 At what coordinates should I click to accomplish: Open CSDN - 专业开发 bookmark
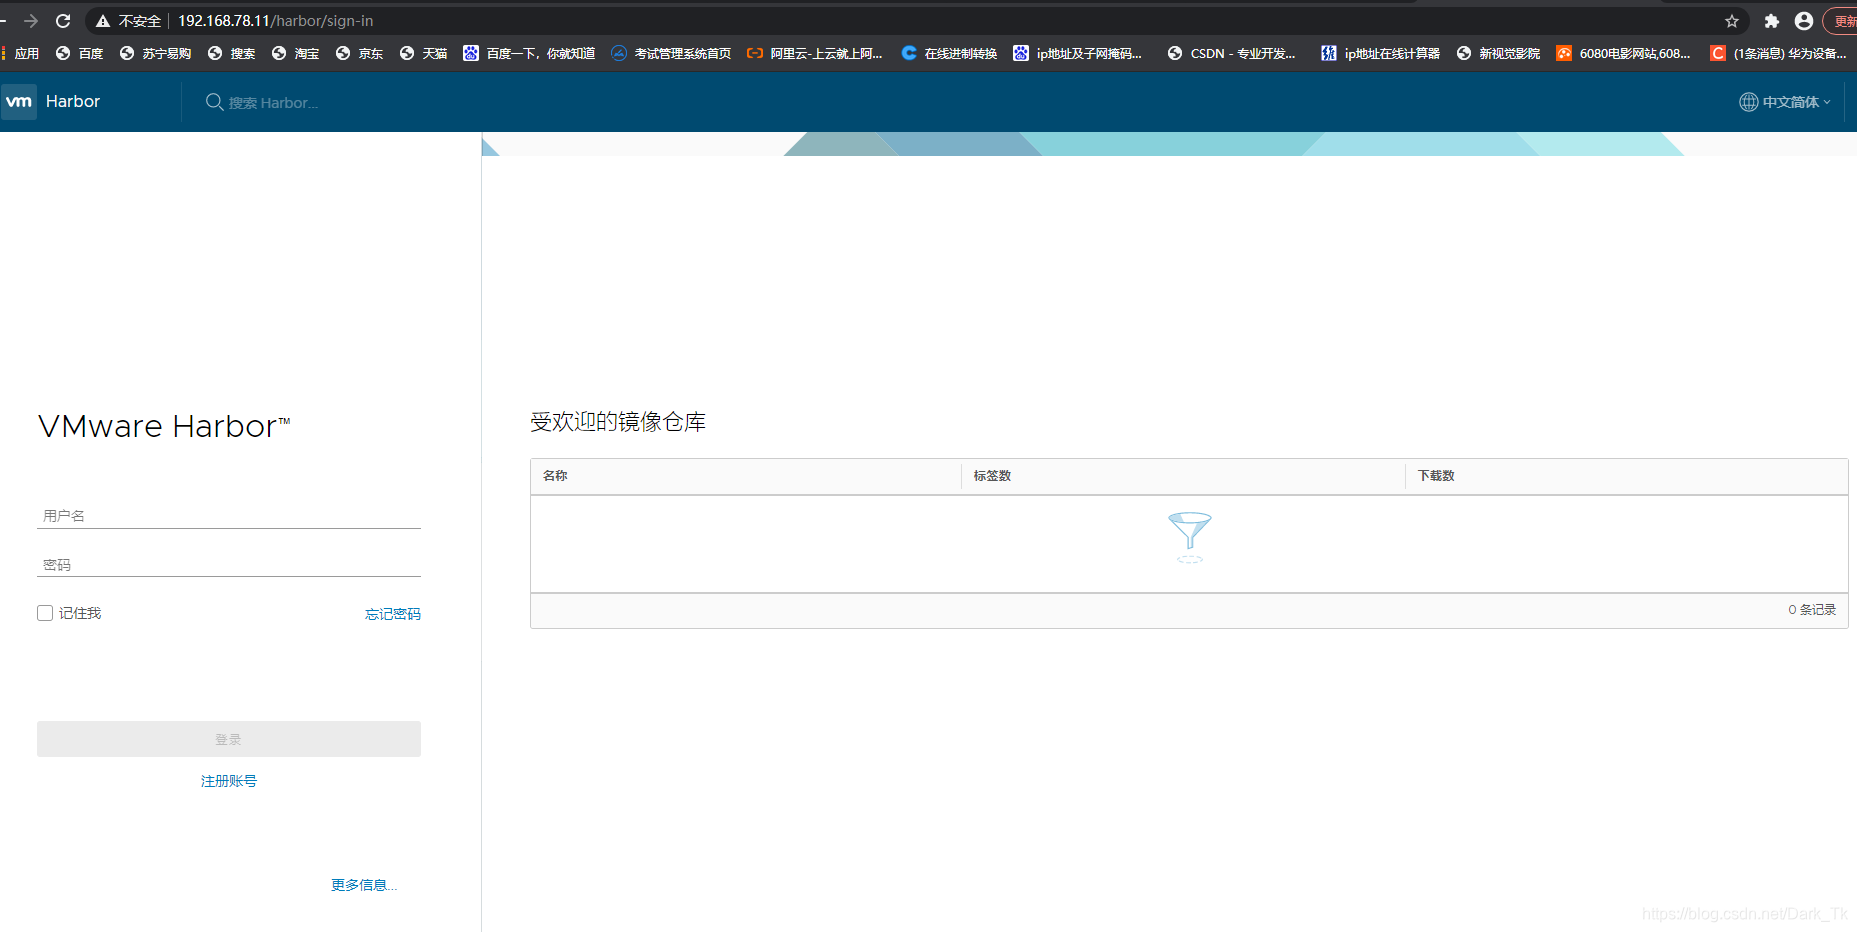(x=1232, y=54)
